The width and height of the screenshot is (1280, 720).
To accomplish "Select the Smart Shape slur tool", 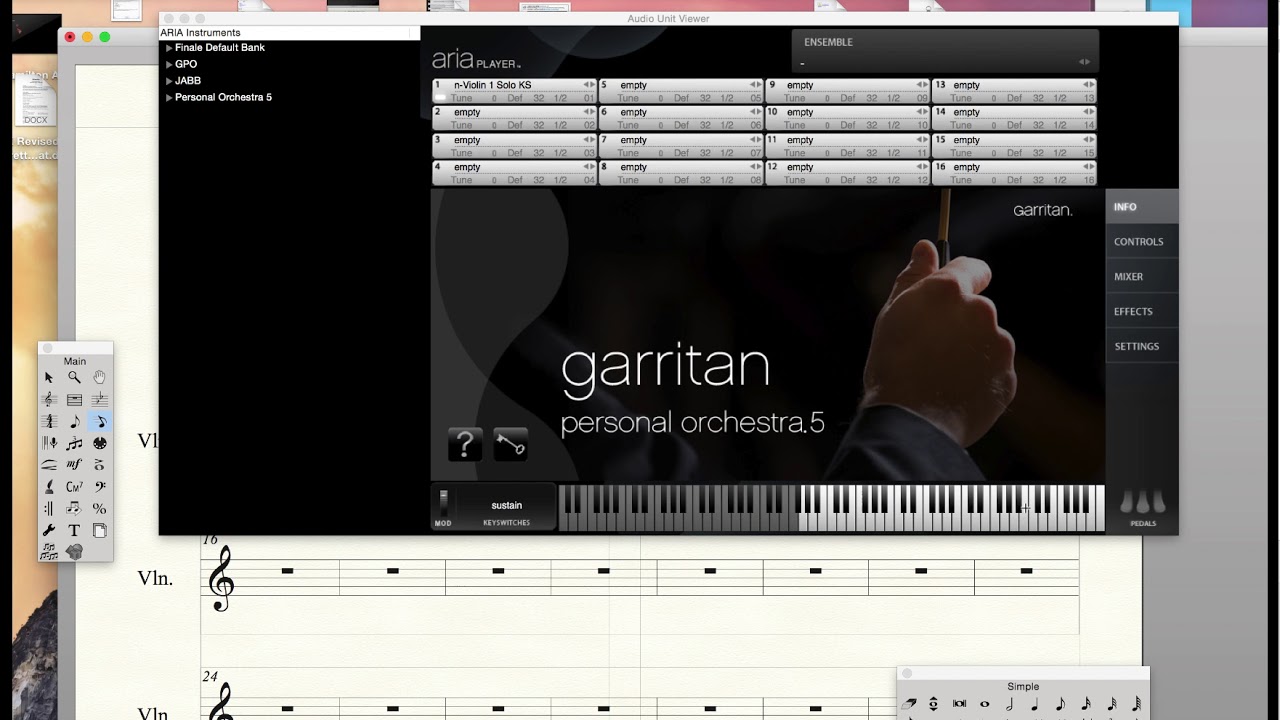I will click(x=49, y=465).
